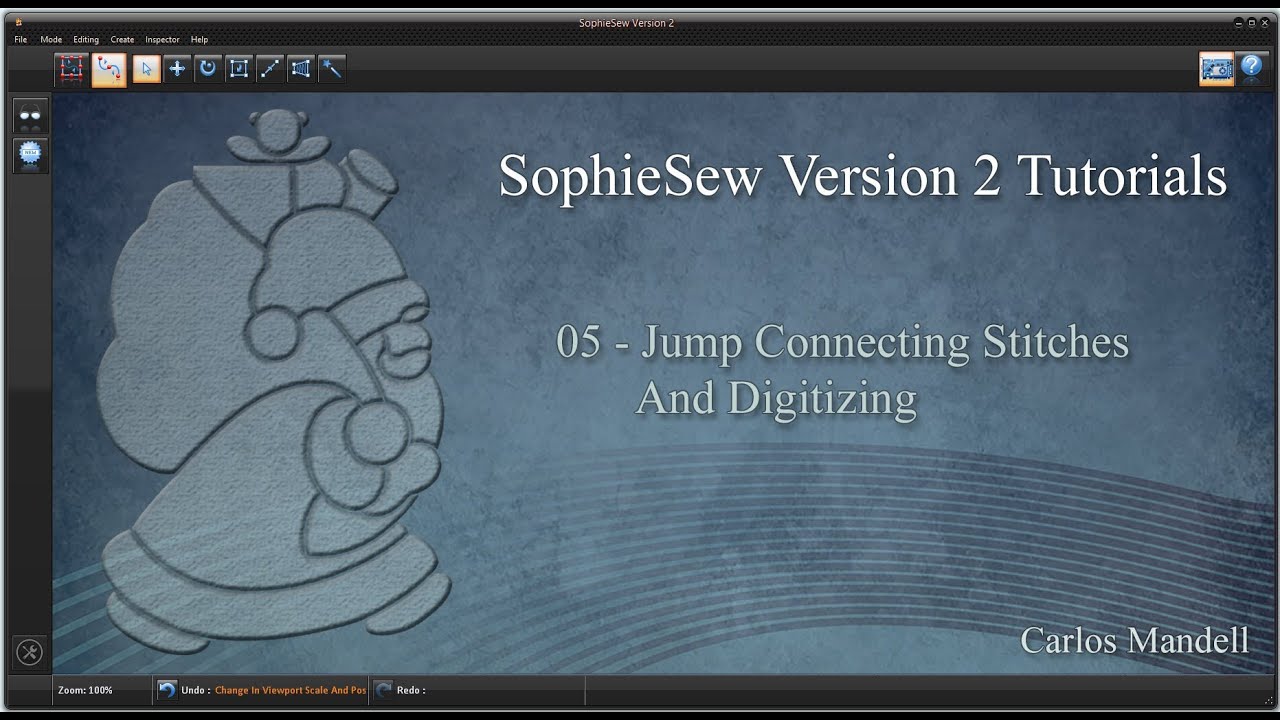Open the blue badge seal panel
1280x720 pixels.
(30, 155)
